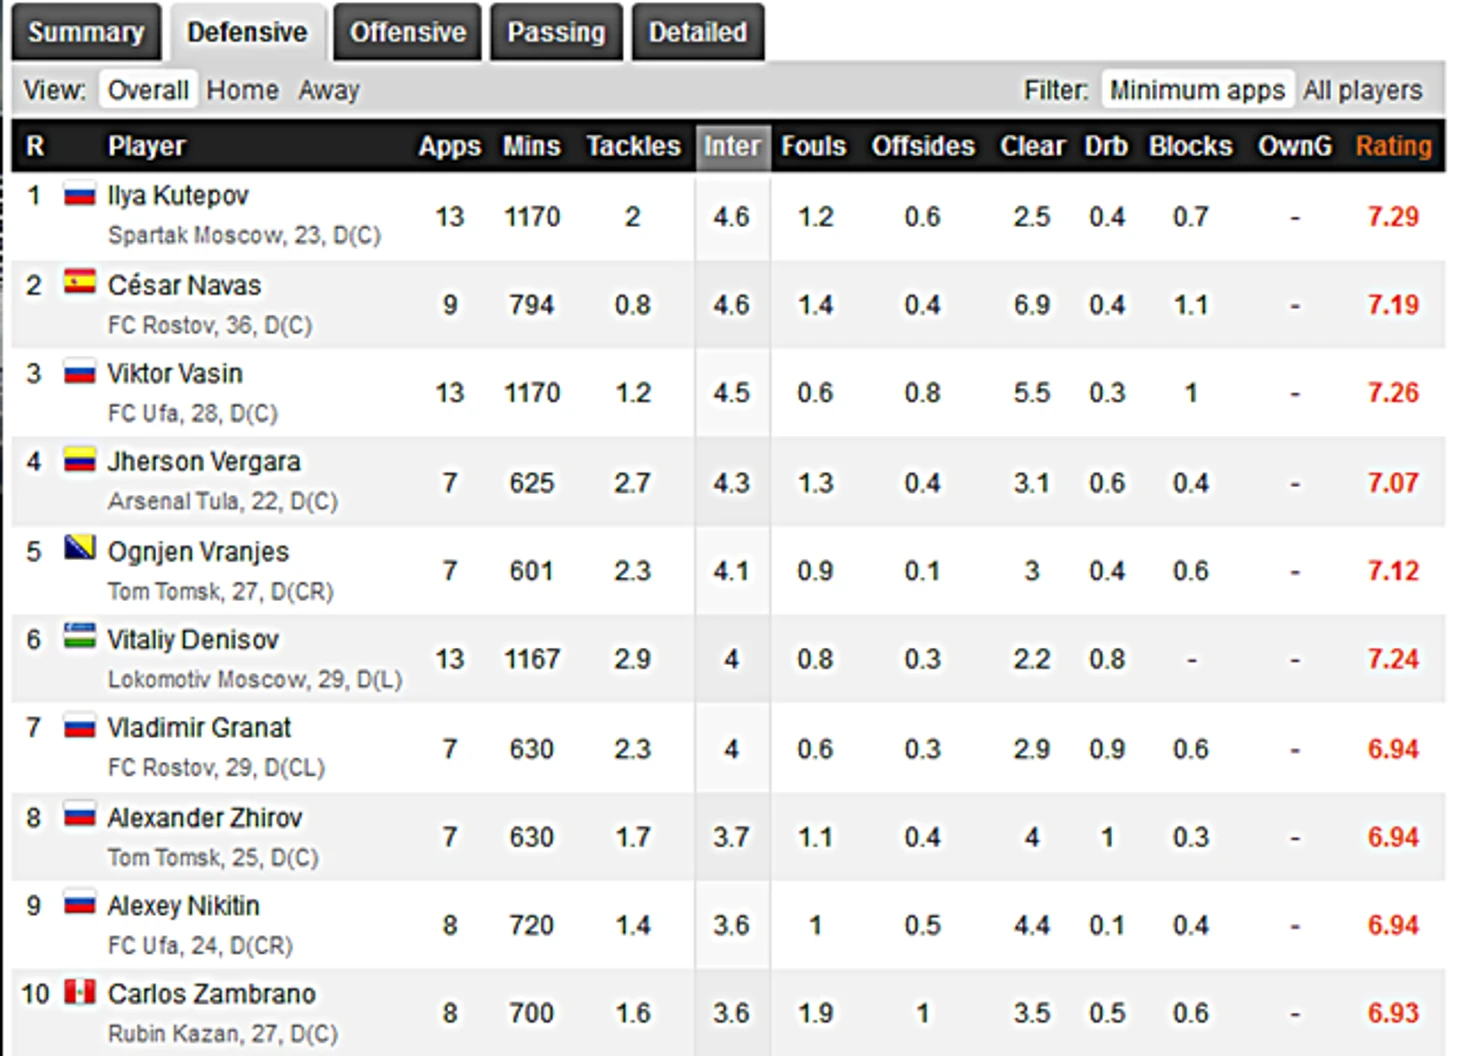
Task: Open Vladimir Granat player profile
Action: coord(199,727)
